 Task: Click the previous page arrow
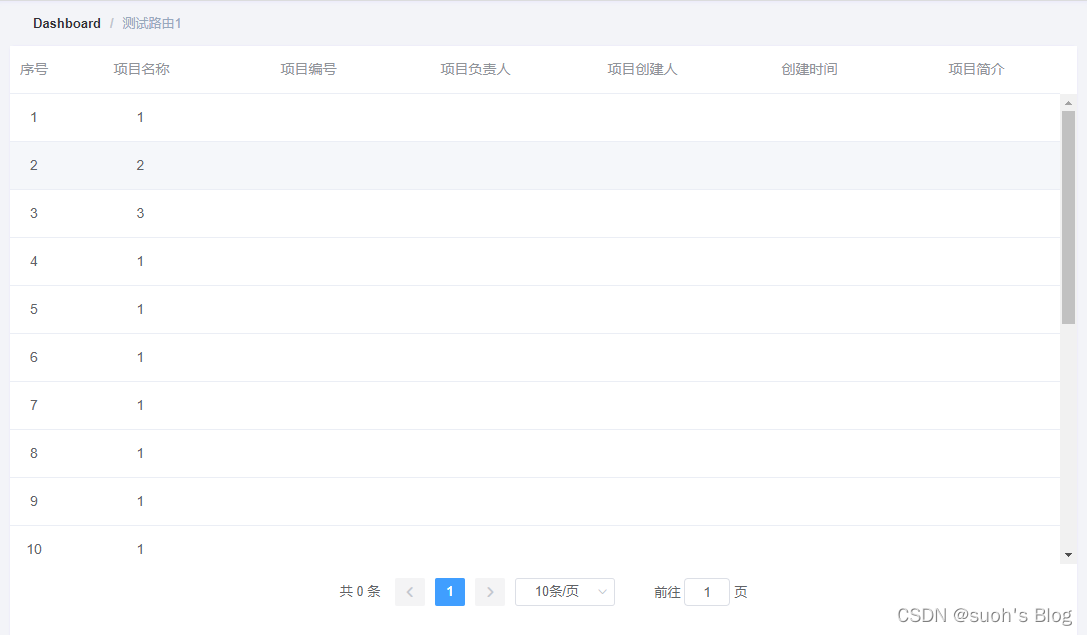click(x=409, y=591)
